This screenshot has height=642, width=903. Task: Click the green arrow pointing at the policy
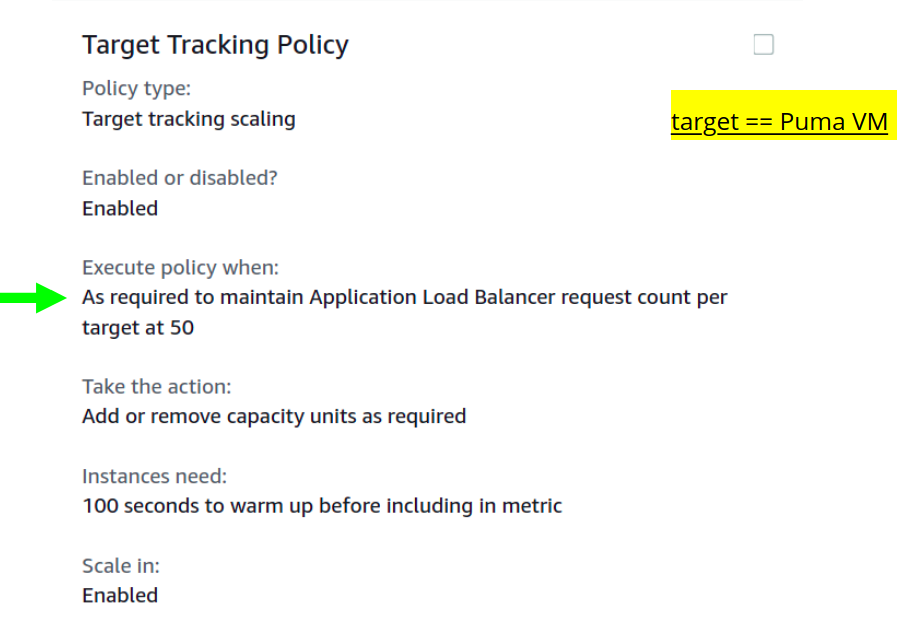point(34,297)
